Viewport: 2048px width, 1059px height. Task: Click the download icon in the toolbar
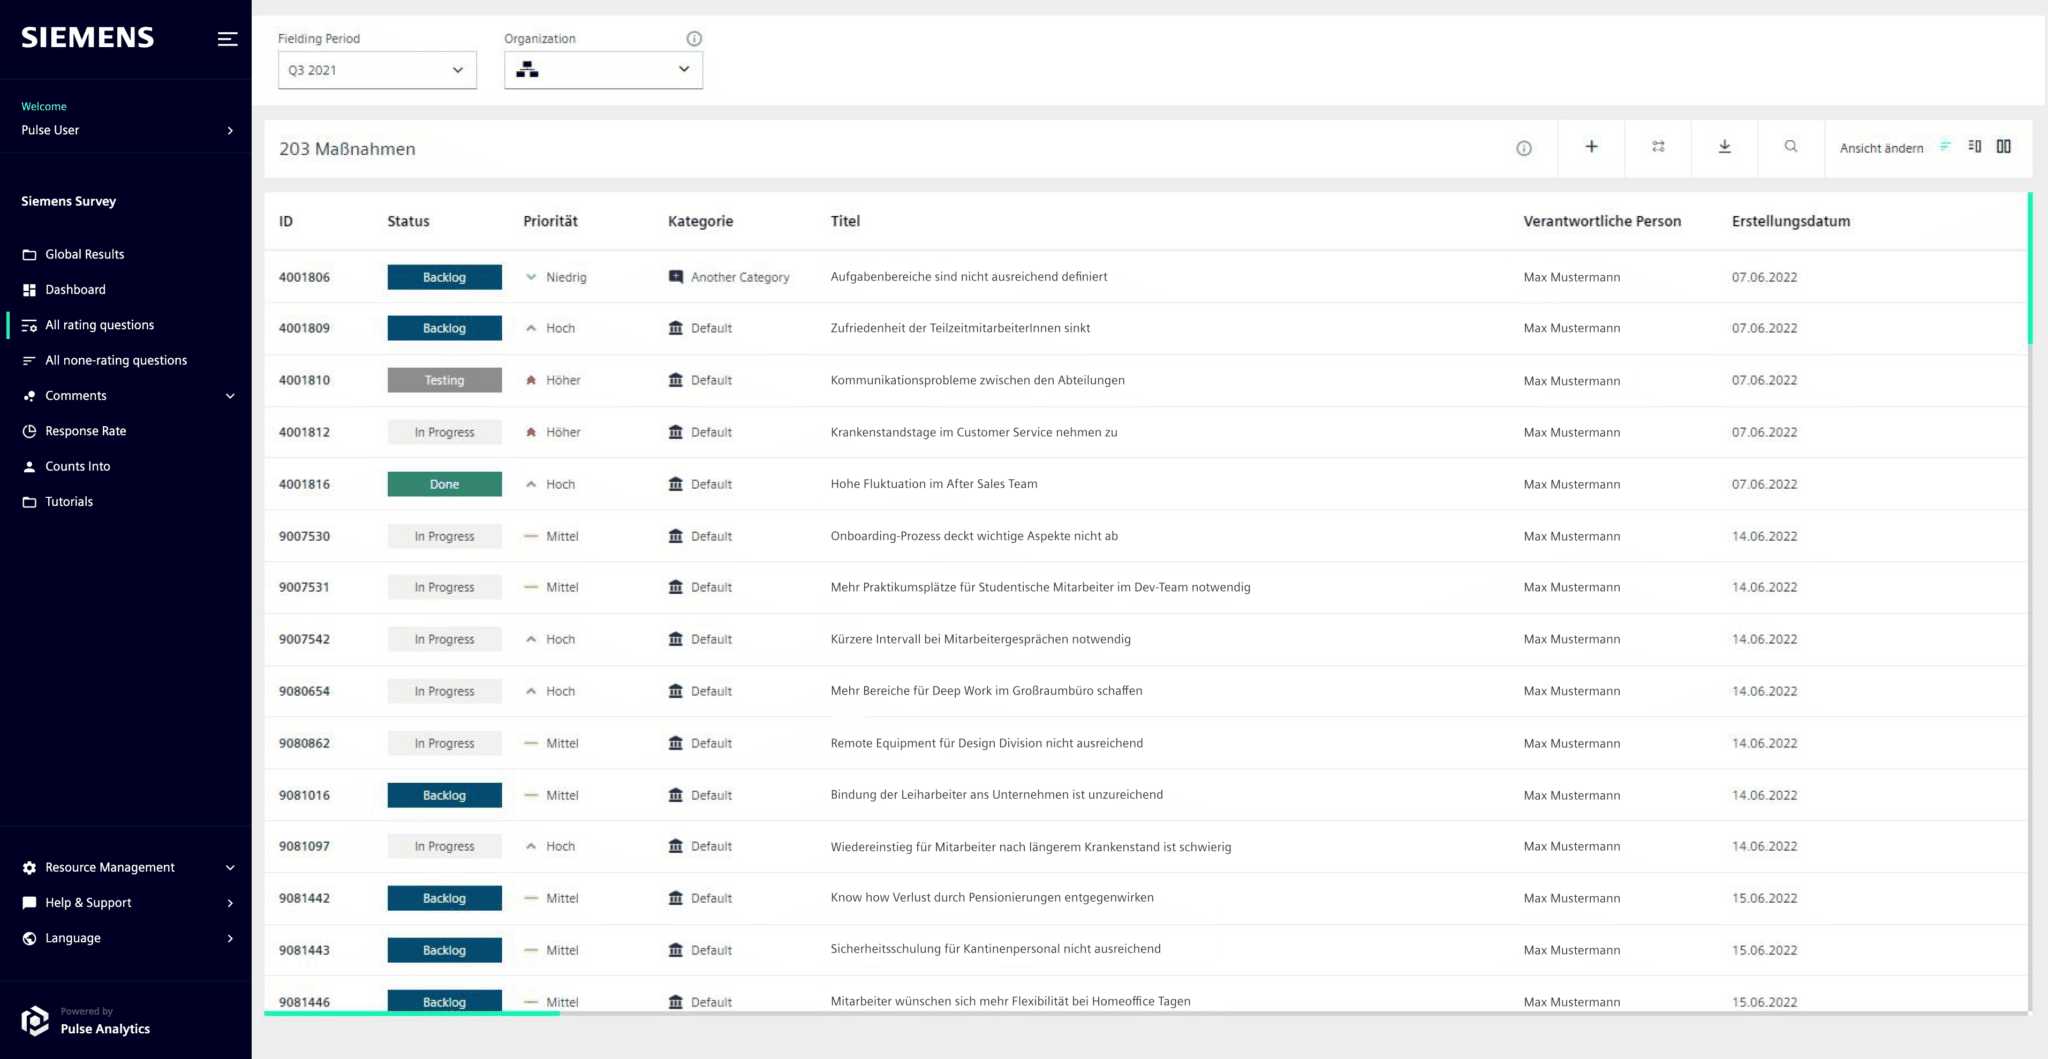point(1724,147)
